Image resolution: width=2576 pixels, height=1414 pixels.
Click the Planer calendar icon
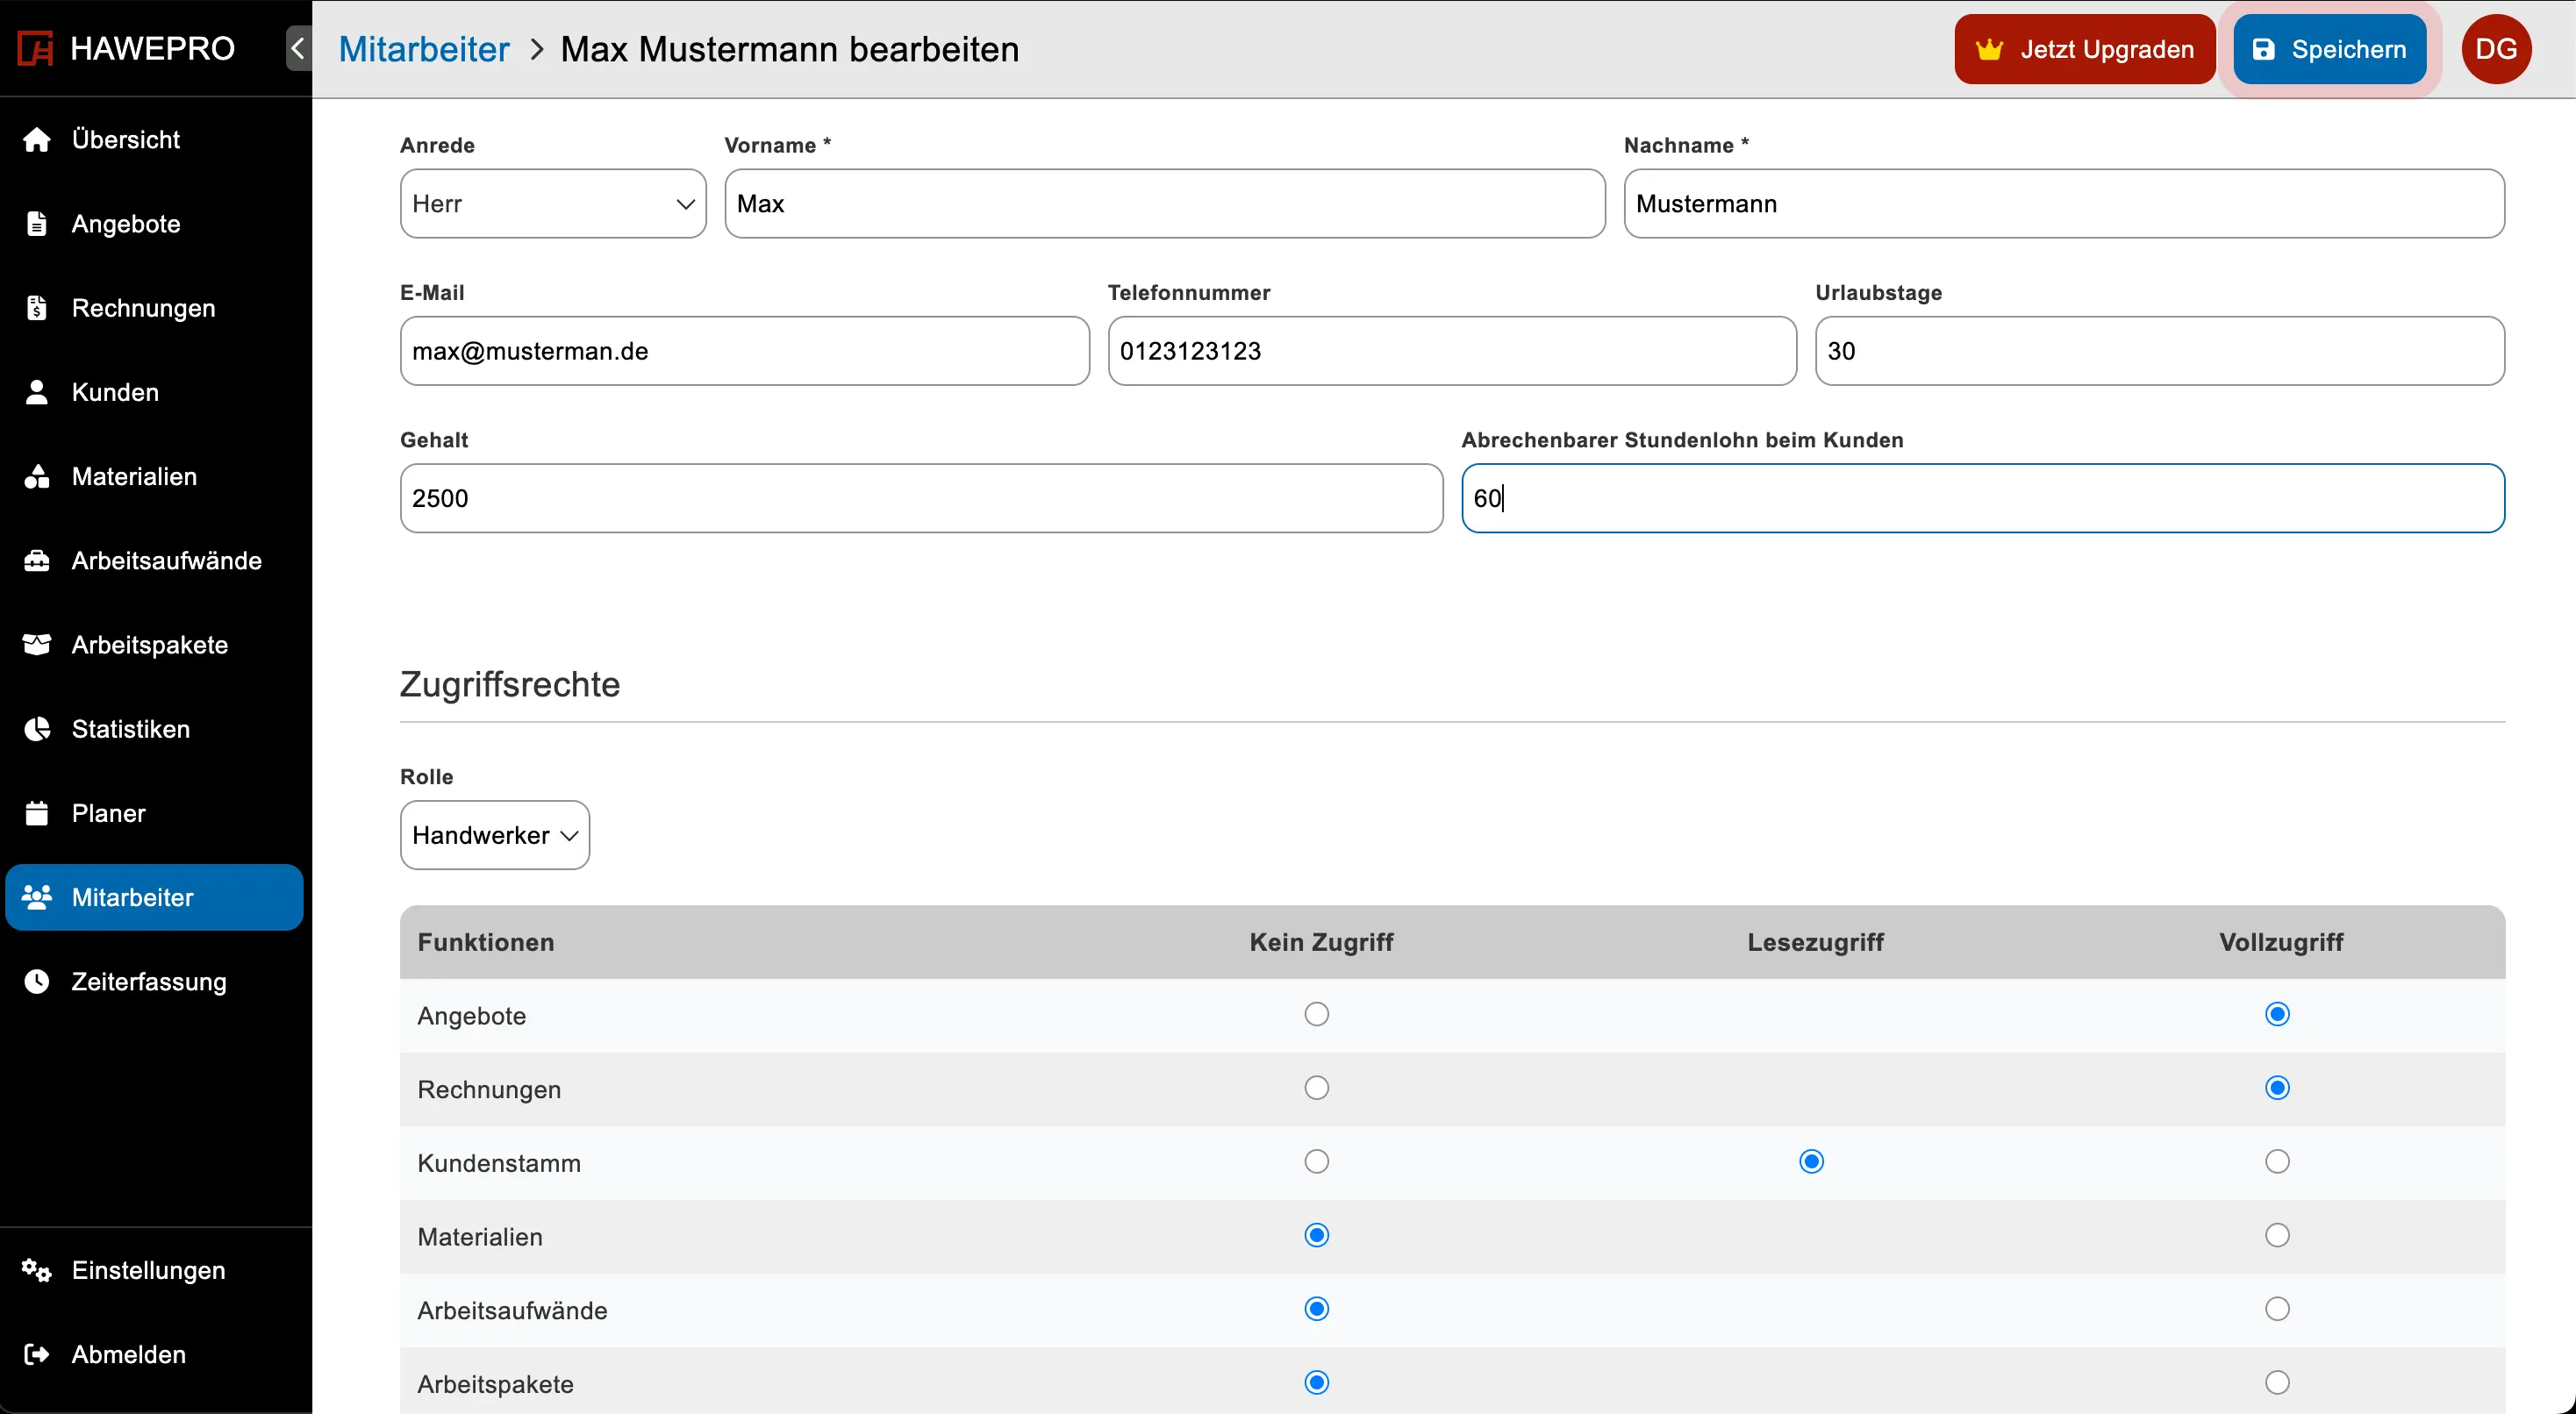37,812
